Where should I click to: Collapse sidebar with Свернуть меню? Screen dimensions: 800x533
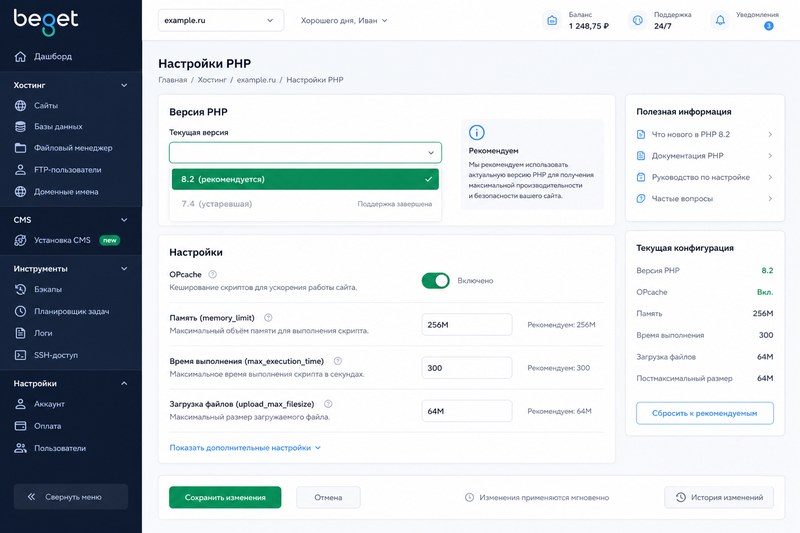click(x=71, y=497)
